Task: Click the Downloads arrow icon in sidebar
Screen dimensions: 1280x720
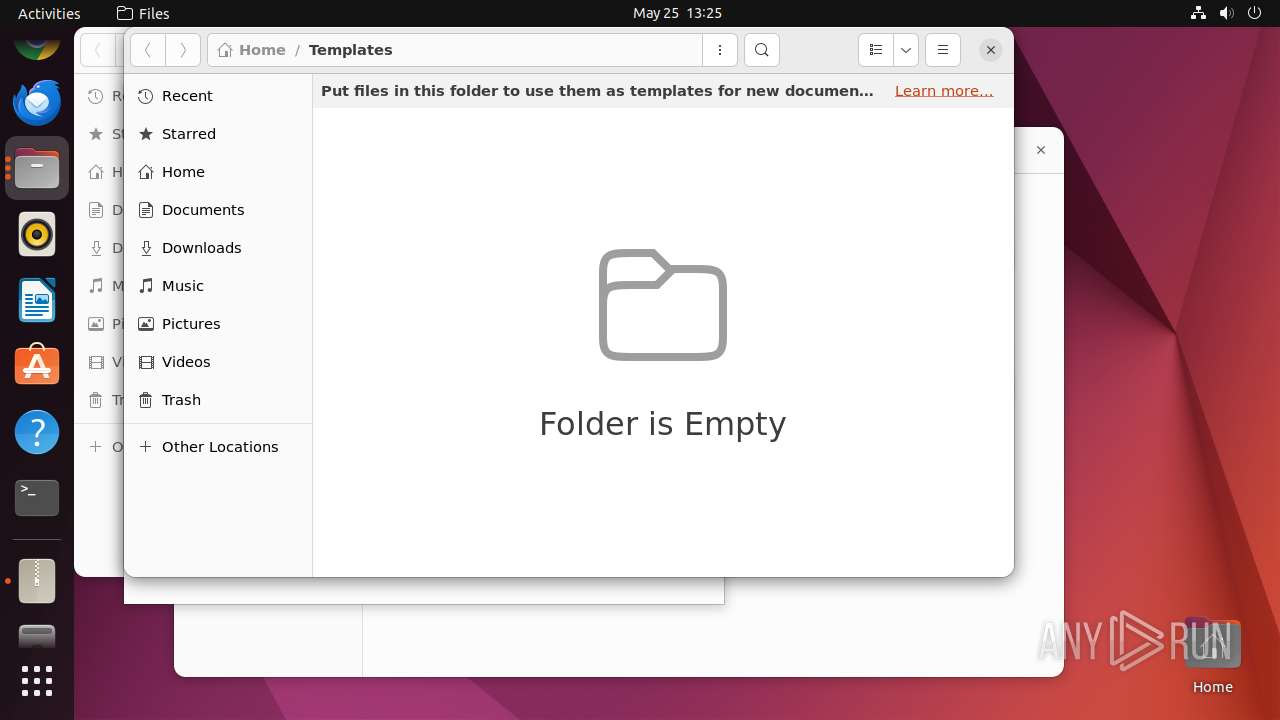Action: (x=146, y=248)
